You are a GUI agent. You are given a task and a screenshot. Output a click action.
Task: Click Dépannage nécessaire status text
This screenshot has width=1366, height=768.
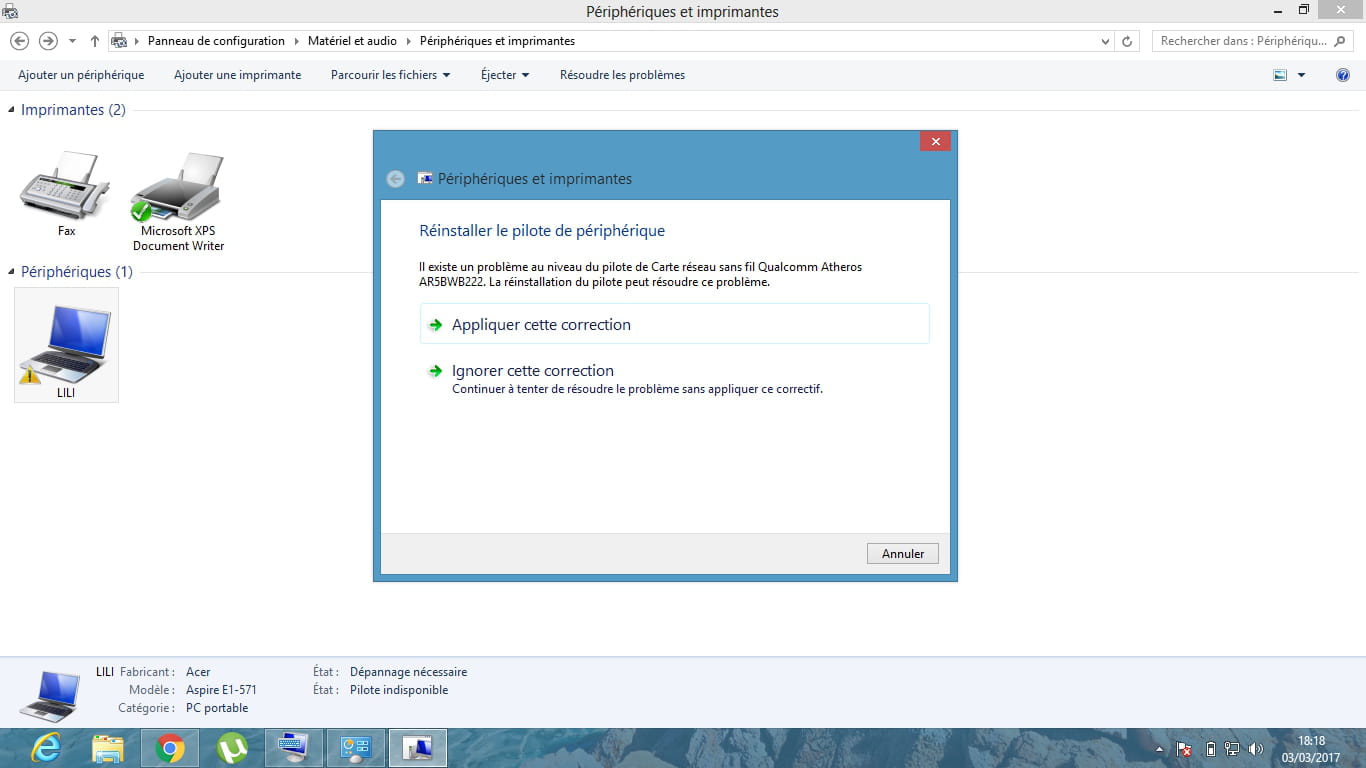tap(408, 672)
